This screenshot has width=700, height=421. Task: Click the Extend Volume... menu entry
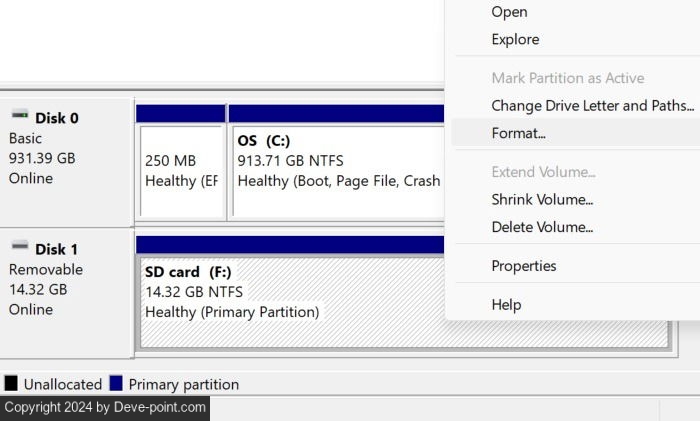pyautogui.click(x=543, y=172)
